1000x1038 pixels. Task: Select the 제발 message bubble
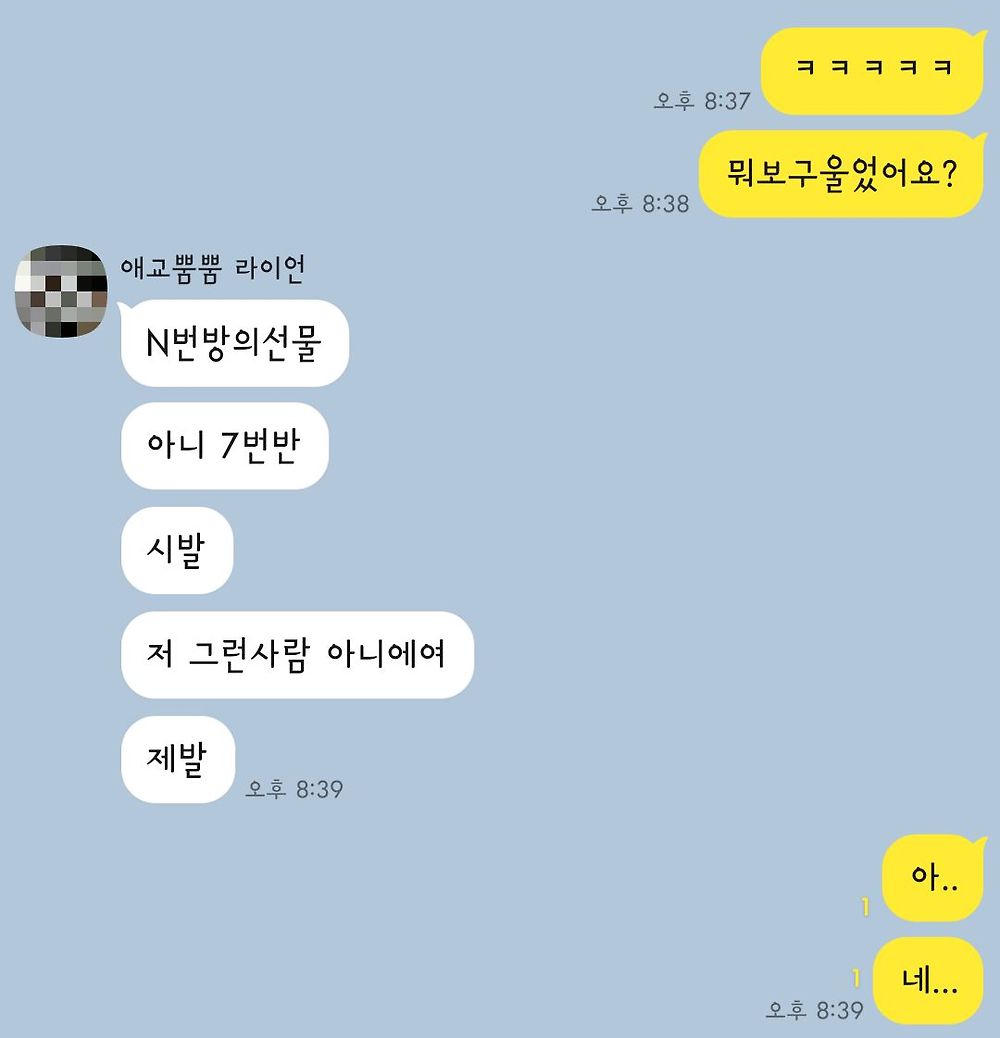pyautogui.click(x=178, y=759)
